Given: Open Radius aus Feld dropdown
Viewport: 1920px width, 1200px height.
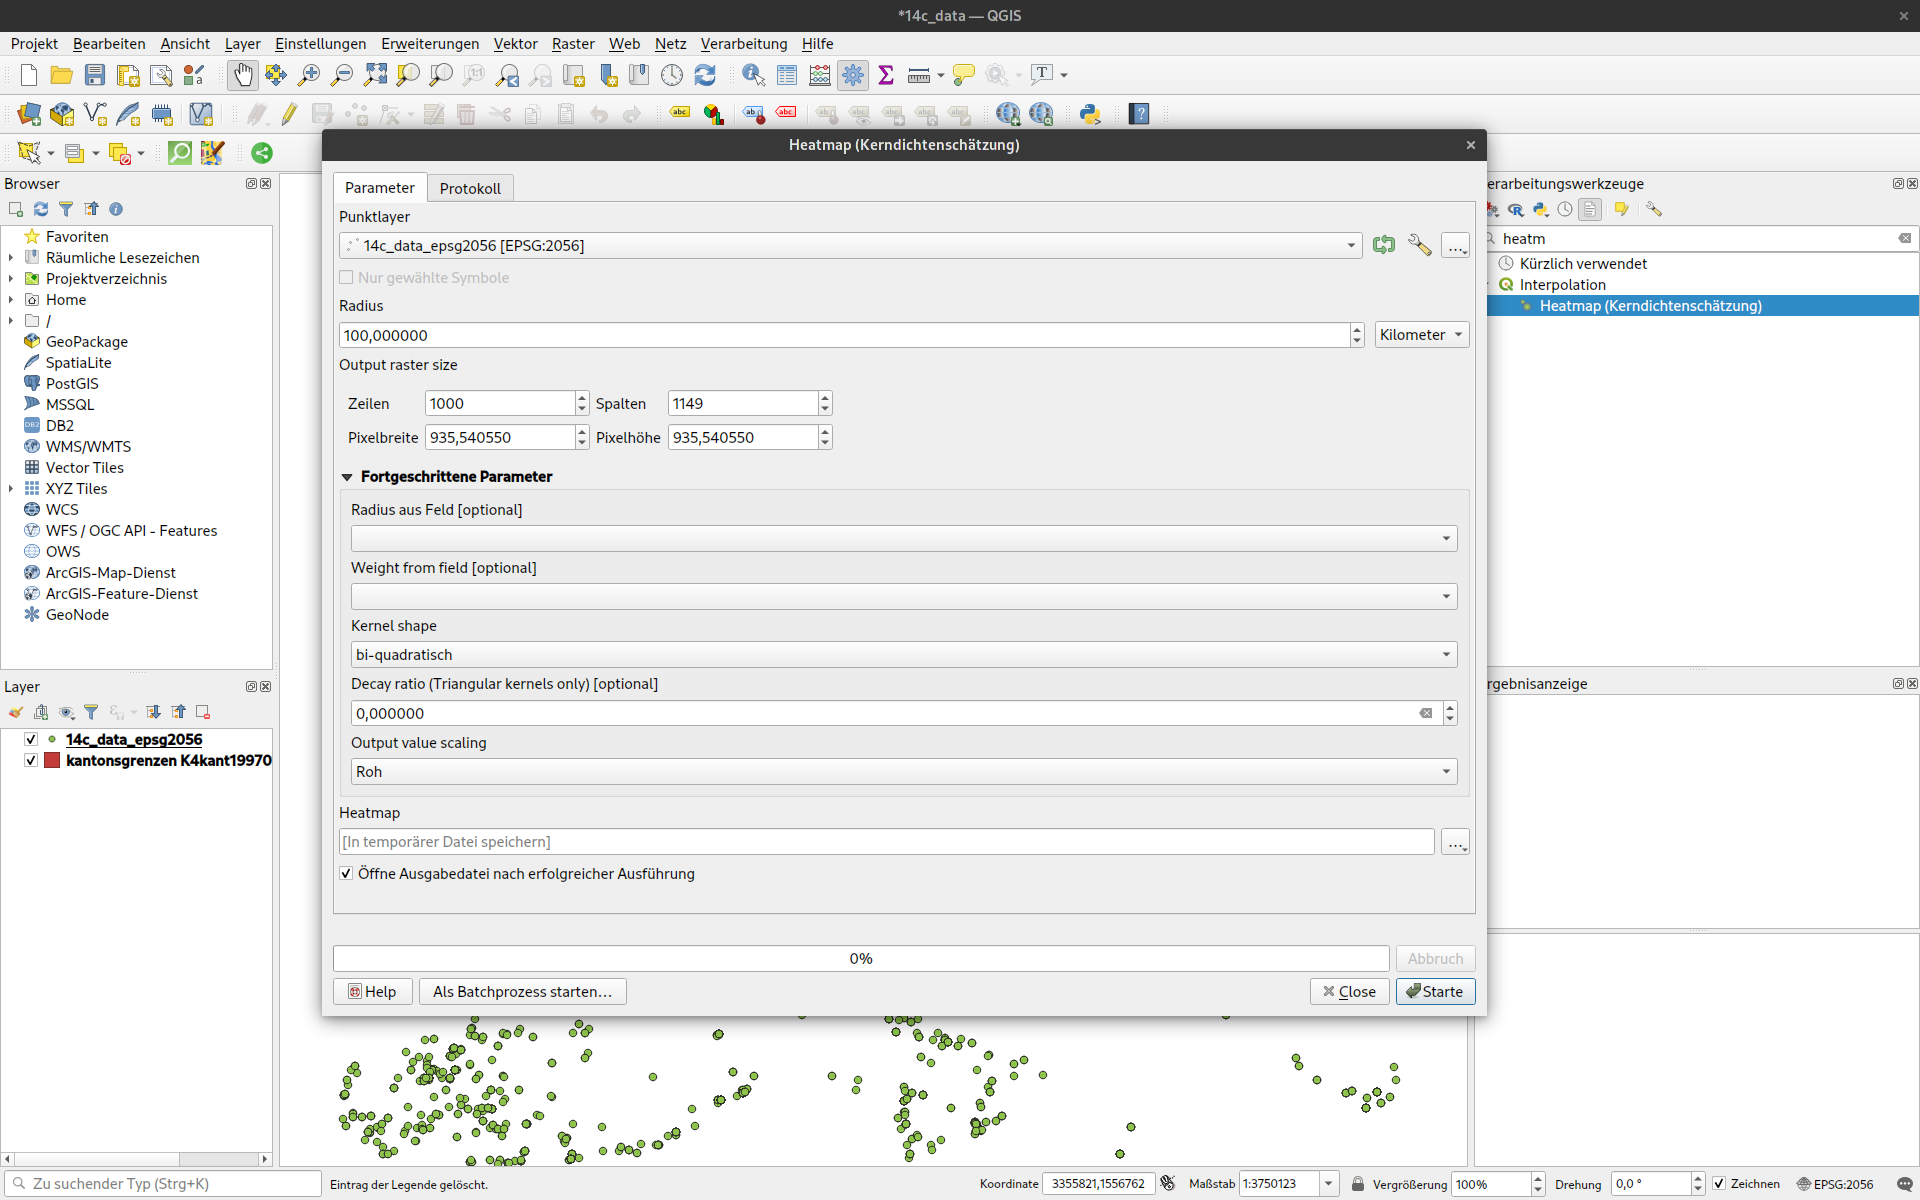Looking at the screenshot, I should [904, 539].
